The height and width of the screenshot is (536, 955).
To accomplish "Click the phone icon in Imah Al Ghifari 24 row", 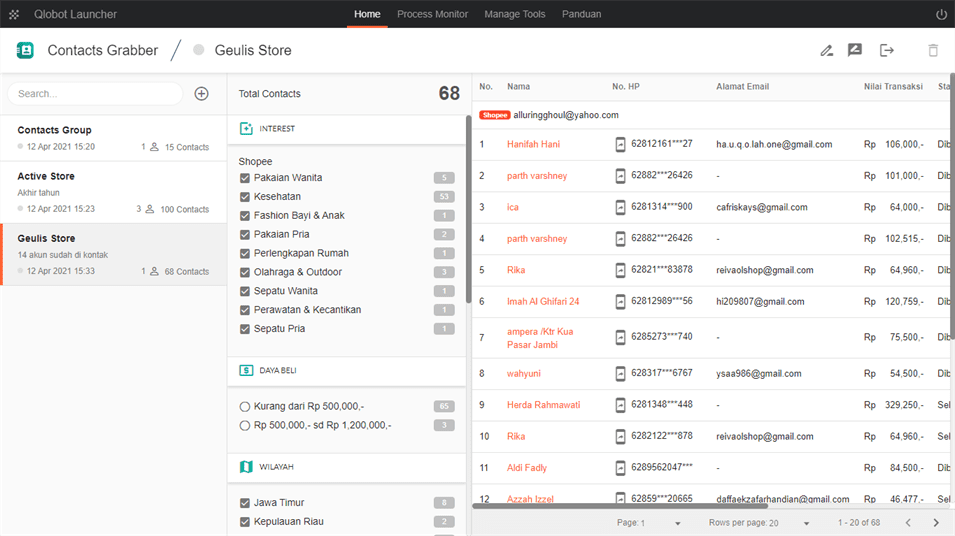I will click(x=620, y=302).
